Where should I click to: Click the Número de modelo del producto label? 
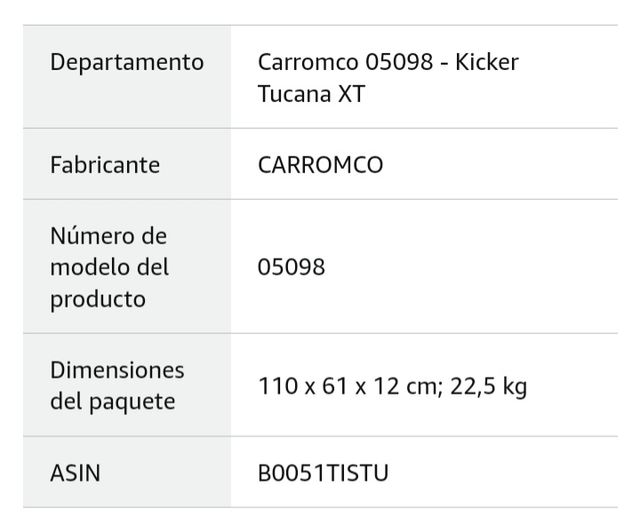pos(109,267)
